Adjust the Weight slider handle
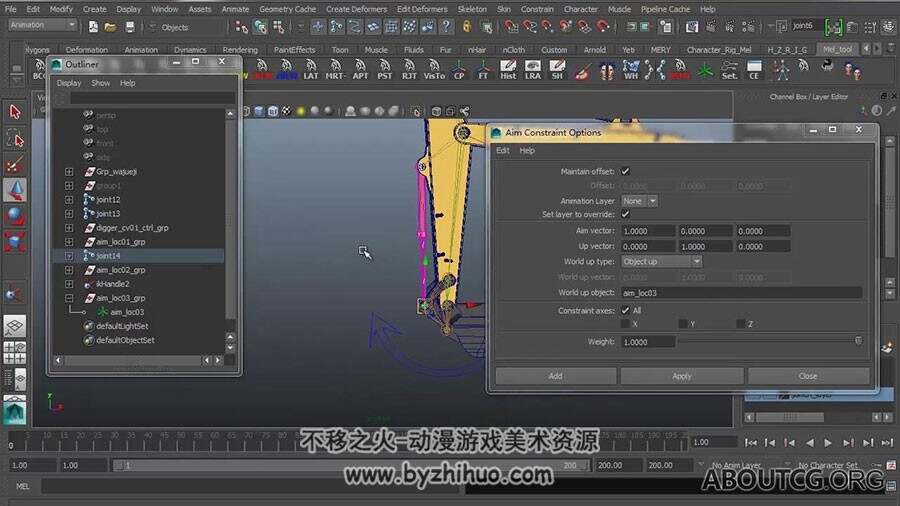 click(858, 341)
